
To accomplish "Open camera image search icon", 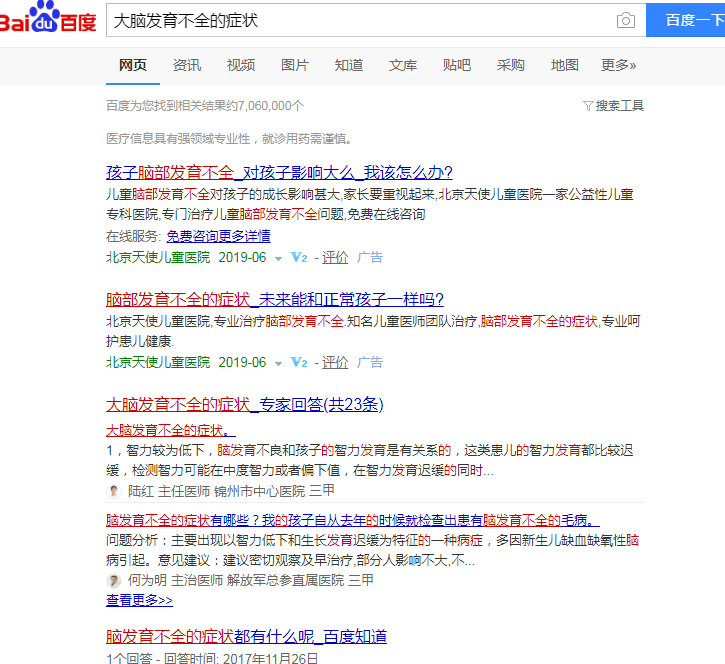I will point(626,20).
